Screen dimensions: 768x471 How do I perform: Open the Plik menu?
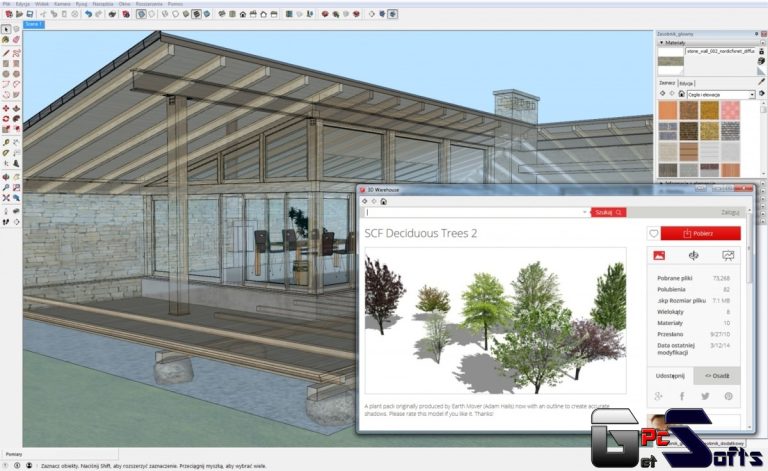click(6, 4)
